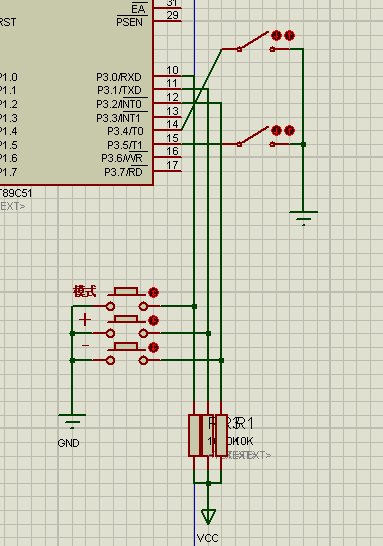
Task: Click the red actuator of the 模式 push button
Action: pos(154,292)
